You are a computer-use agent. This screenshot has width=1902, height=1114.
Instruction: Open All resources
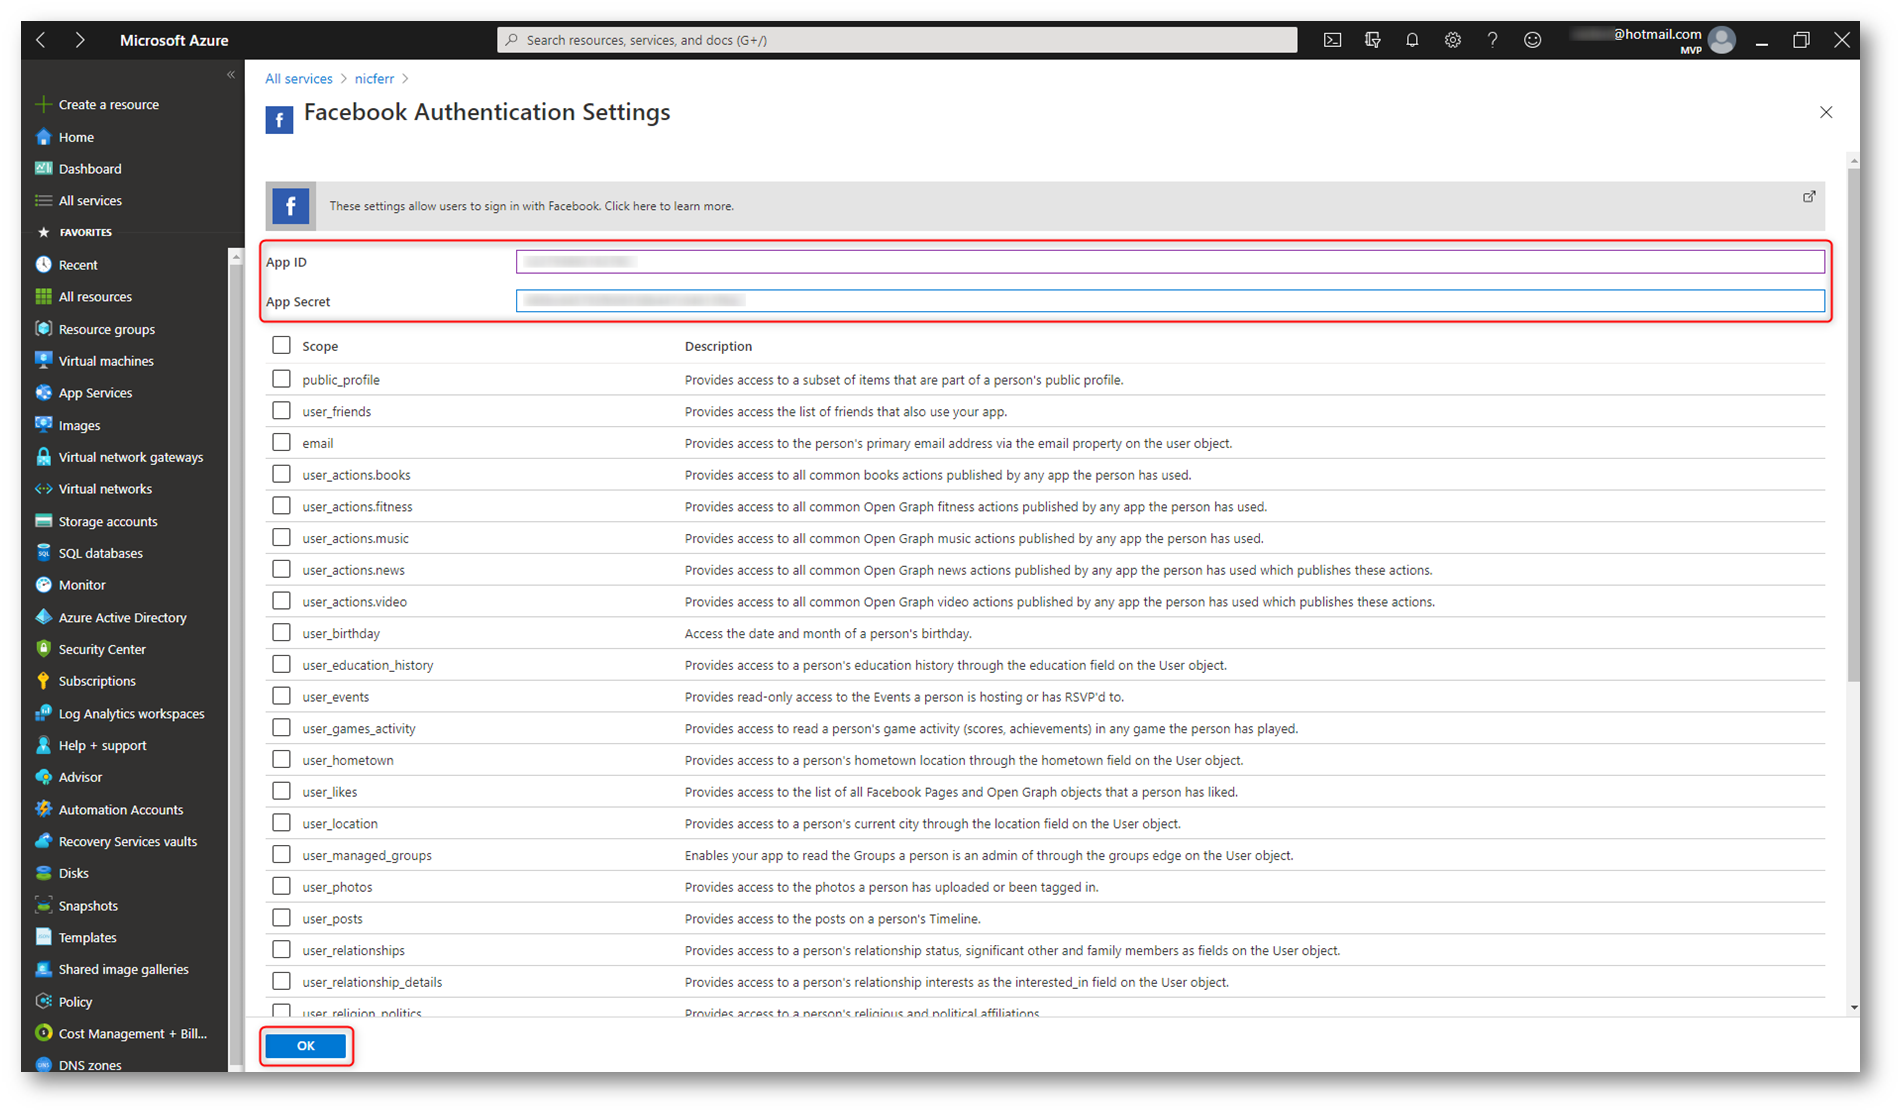pyautogui.click(x=95, y=297)
